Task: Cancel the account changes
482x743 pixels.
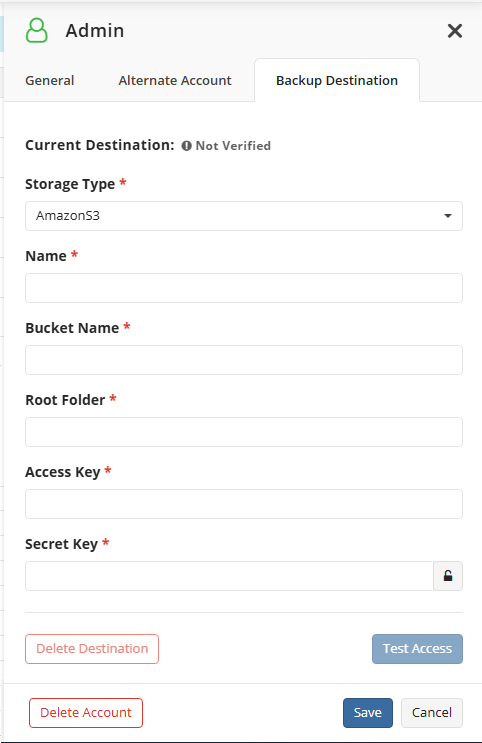Action: 432,713
